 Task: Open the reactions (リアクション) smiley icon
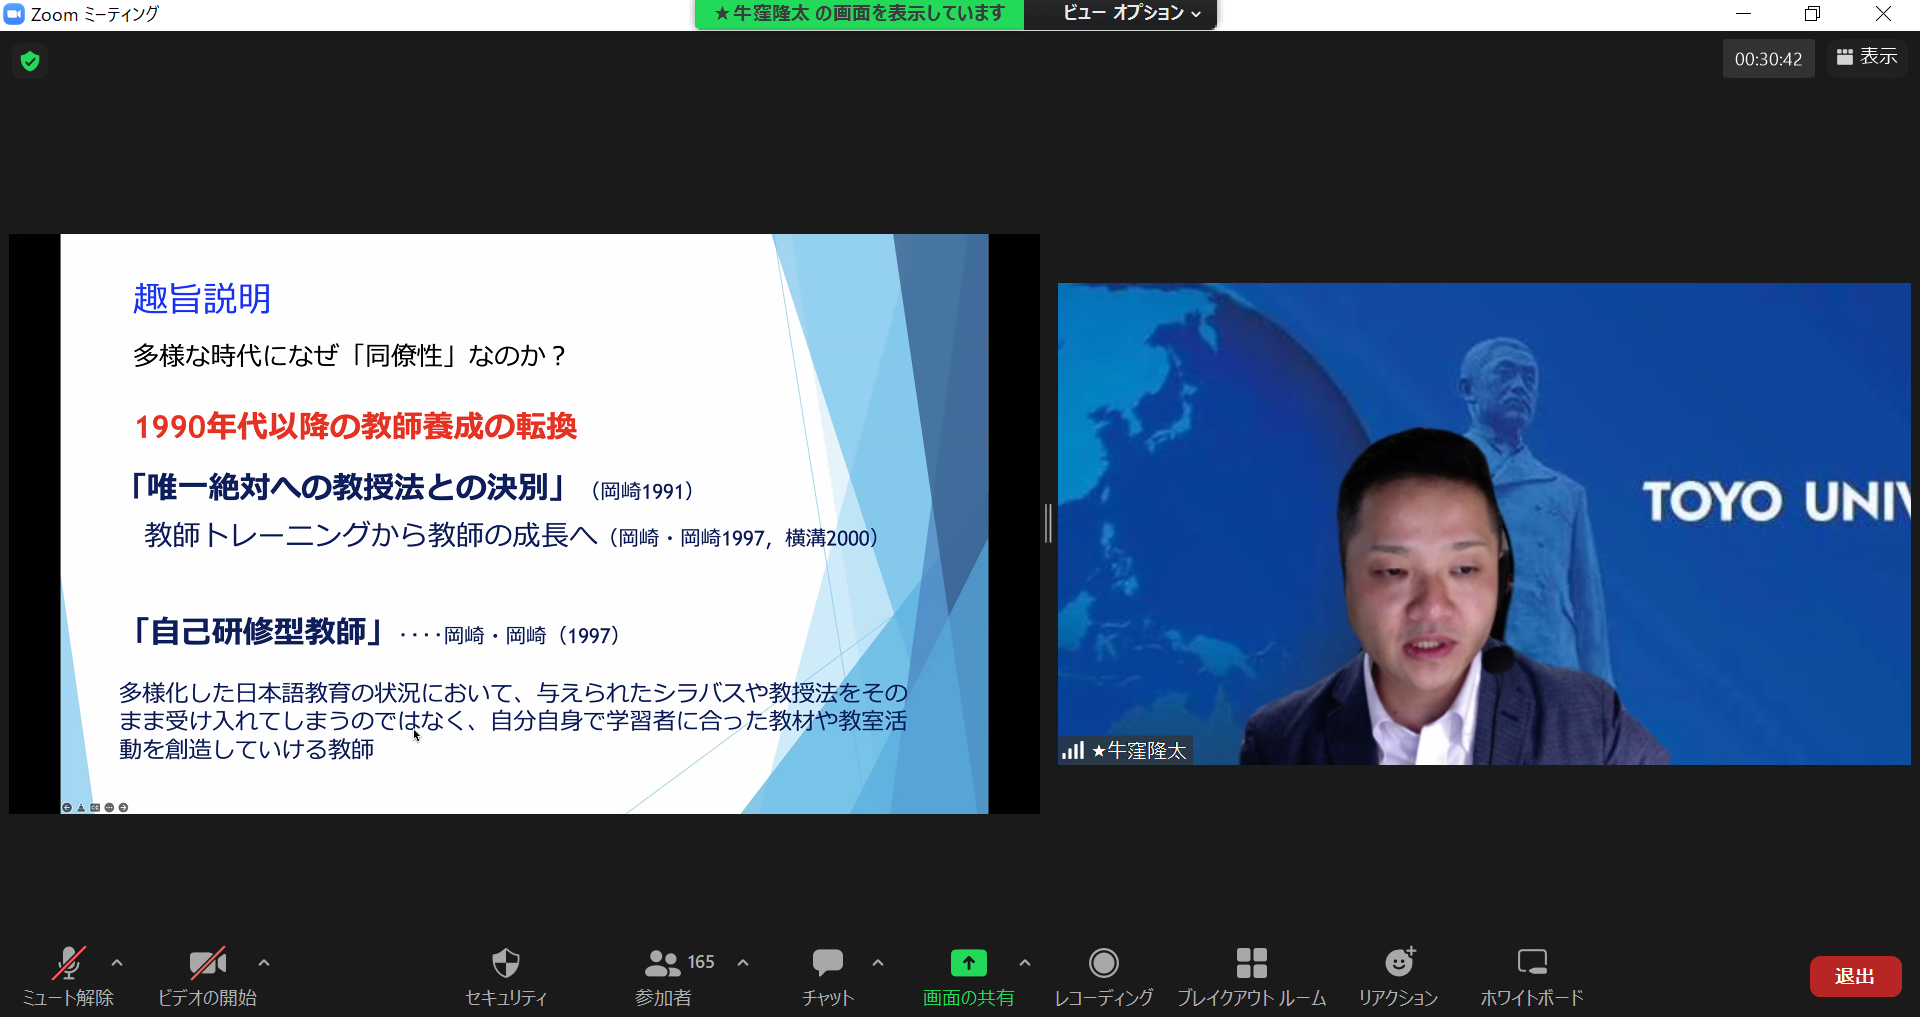click(x=1398, y=964)
